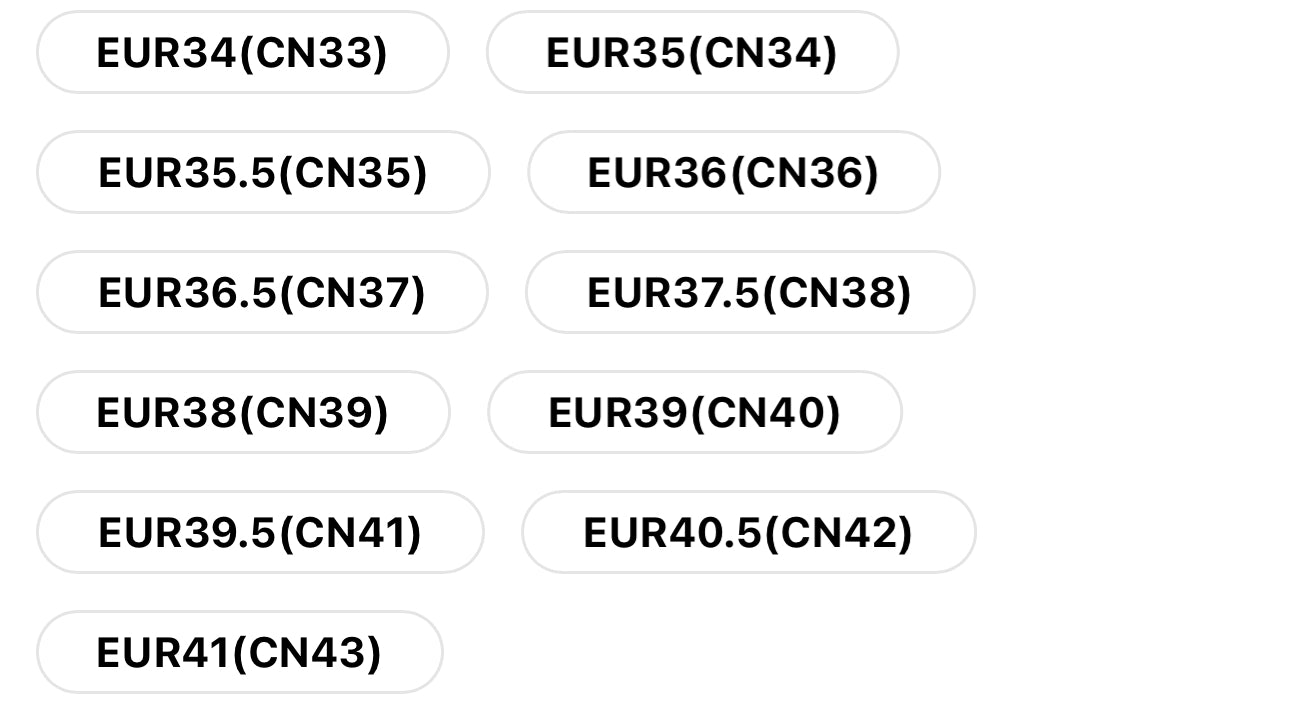The height and width of the screenshot is (722, 1290).
Task: Tap the EUR37.5(CN38) size button
Action: point(750,292)
